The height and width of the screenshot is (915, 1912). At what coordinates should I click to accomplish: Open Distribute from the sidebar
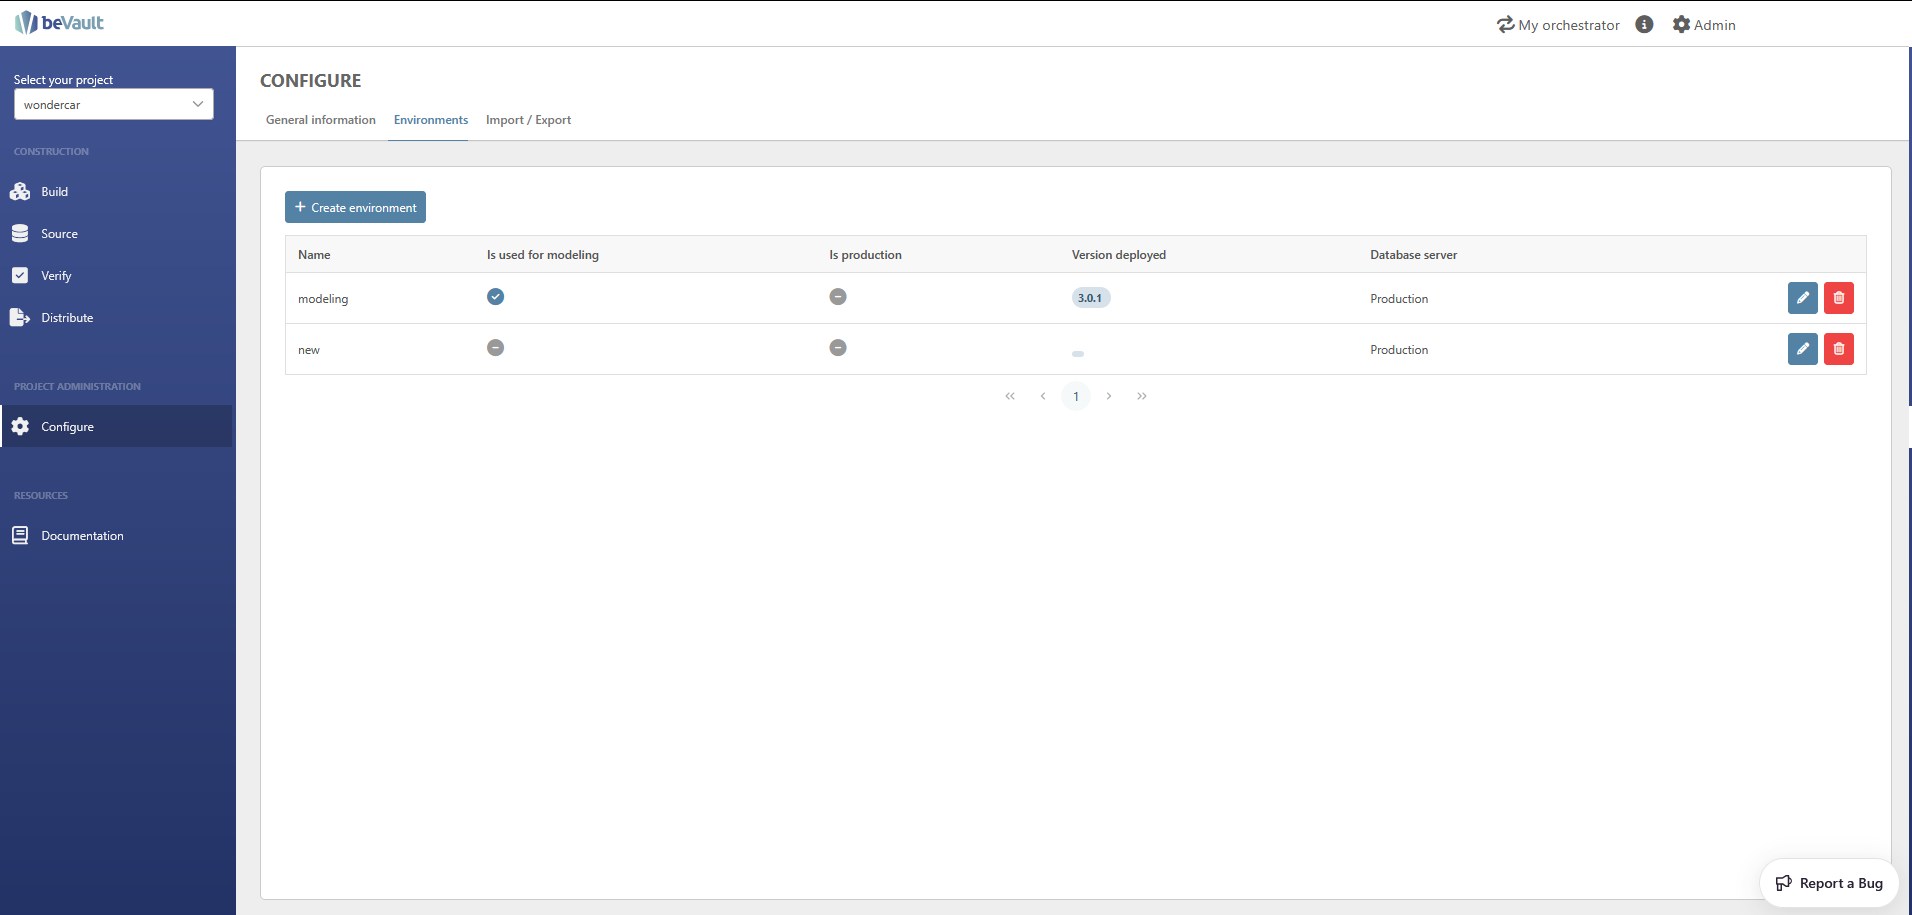coord(67,318)
